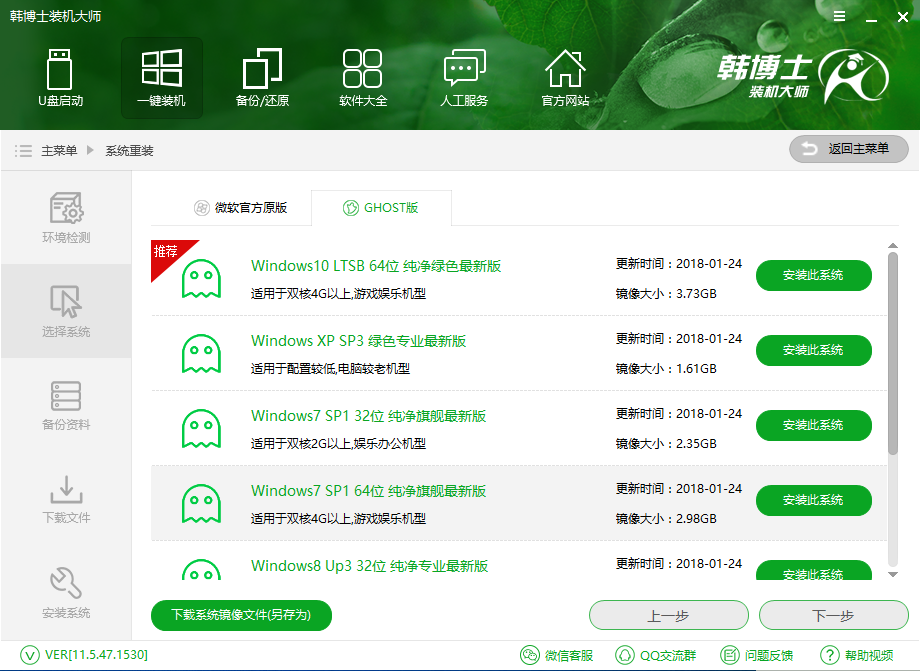Click the 下一步 next step button
This screenshot has width=920, height=671.
pyautogui.click(x=834, y=615)
